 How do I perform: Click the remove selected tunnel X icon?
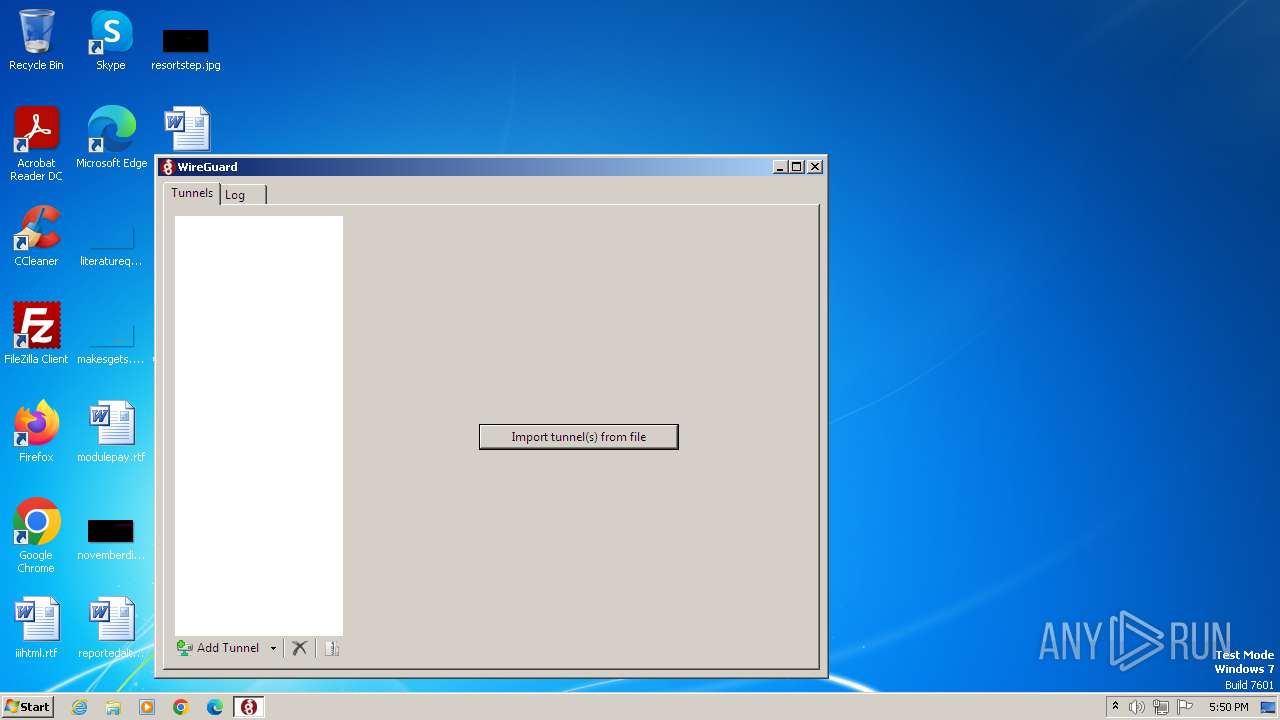tap(299, 648)
